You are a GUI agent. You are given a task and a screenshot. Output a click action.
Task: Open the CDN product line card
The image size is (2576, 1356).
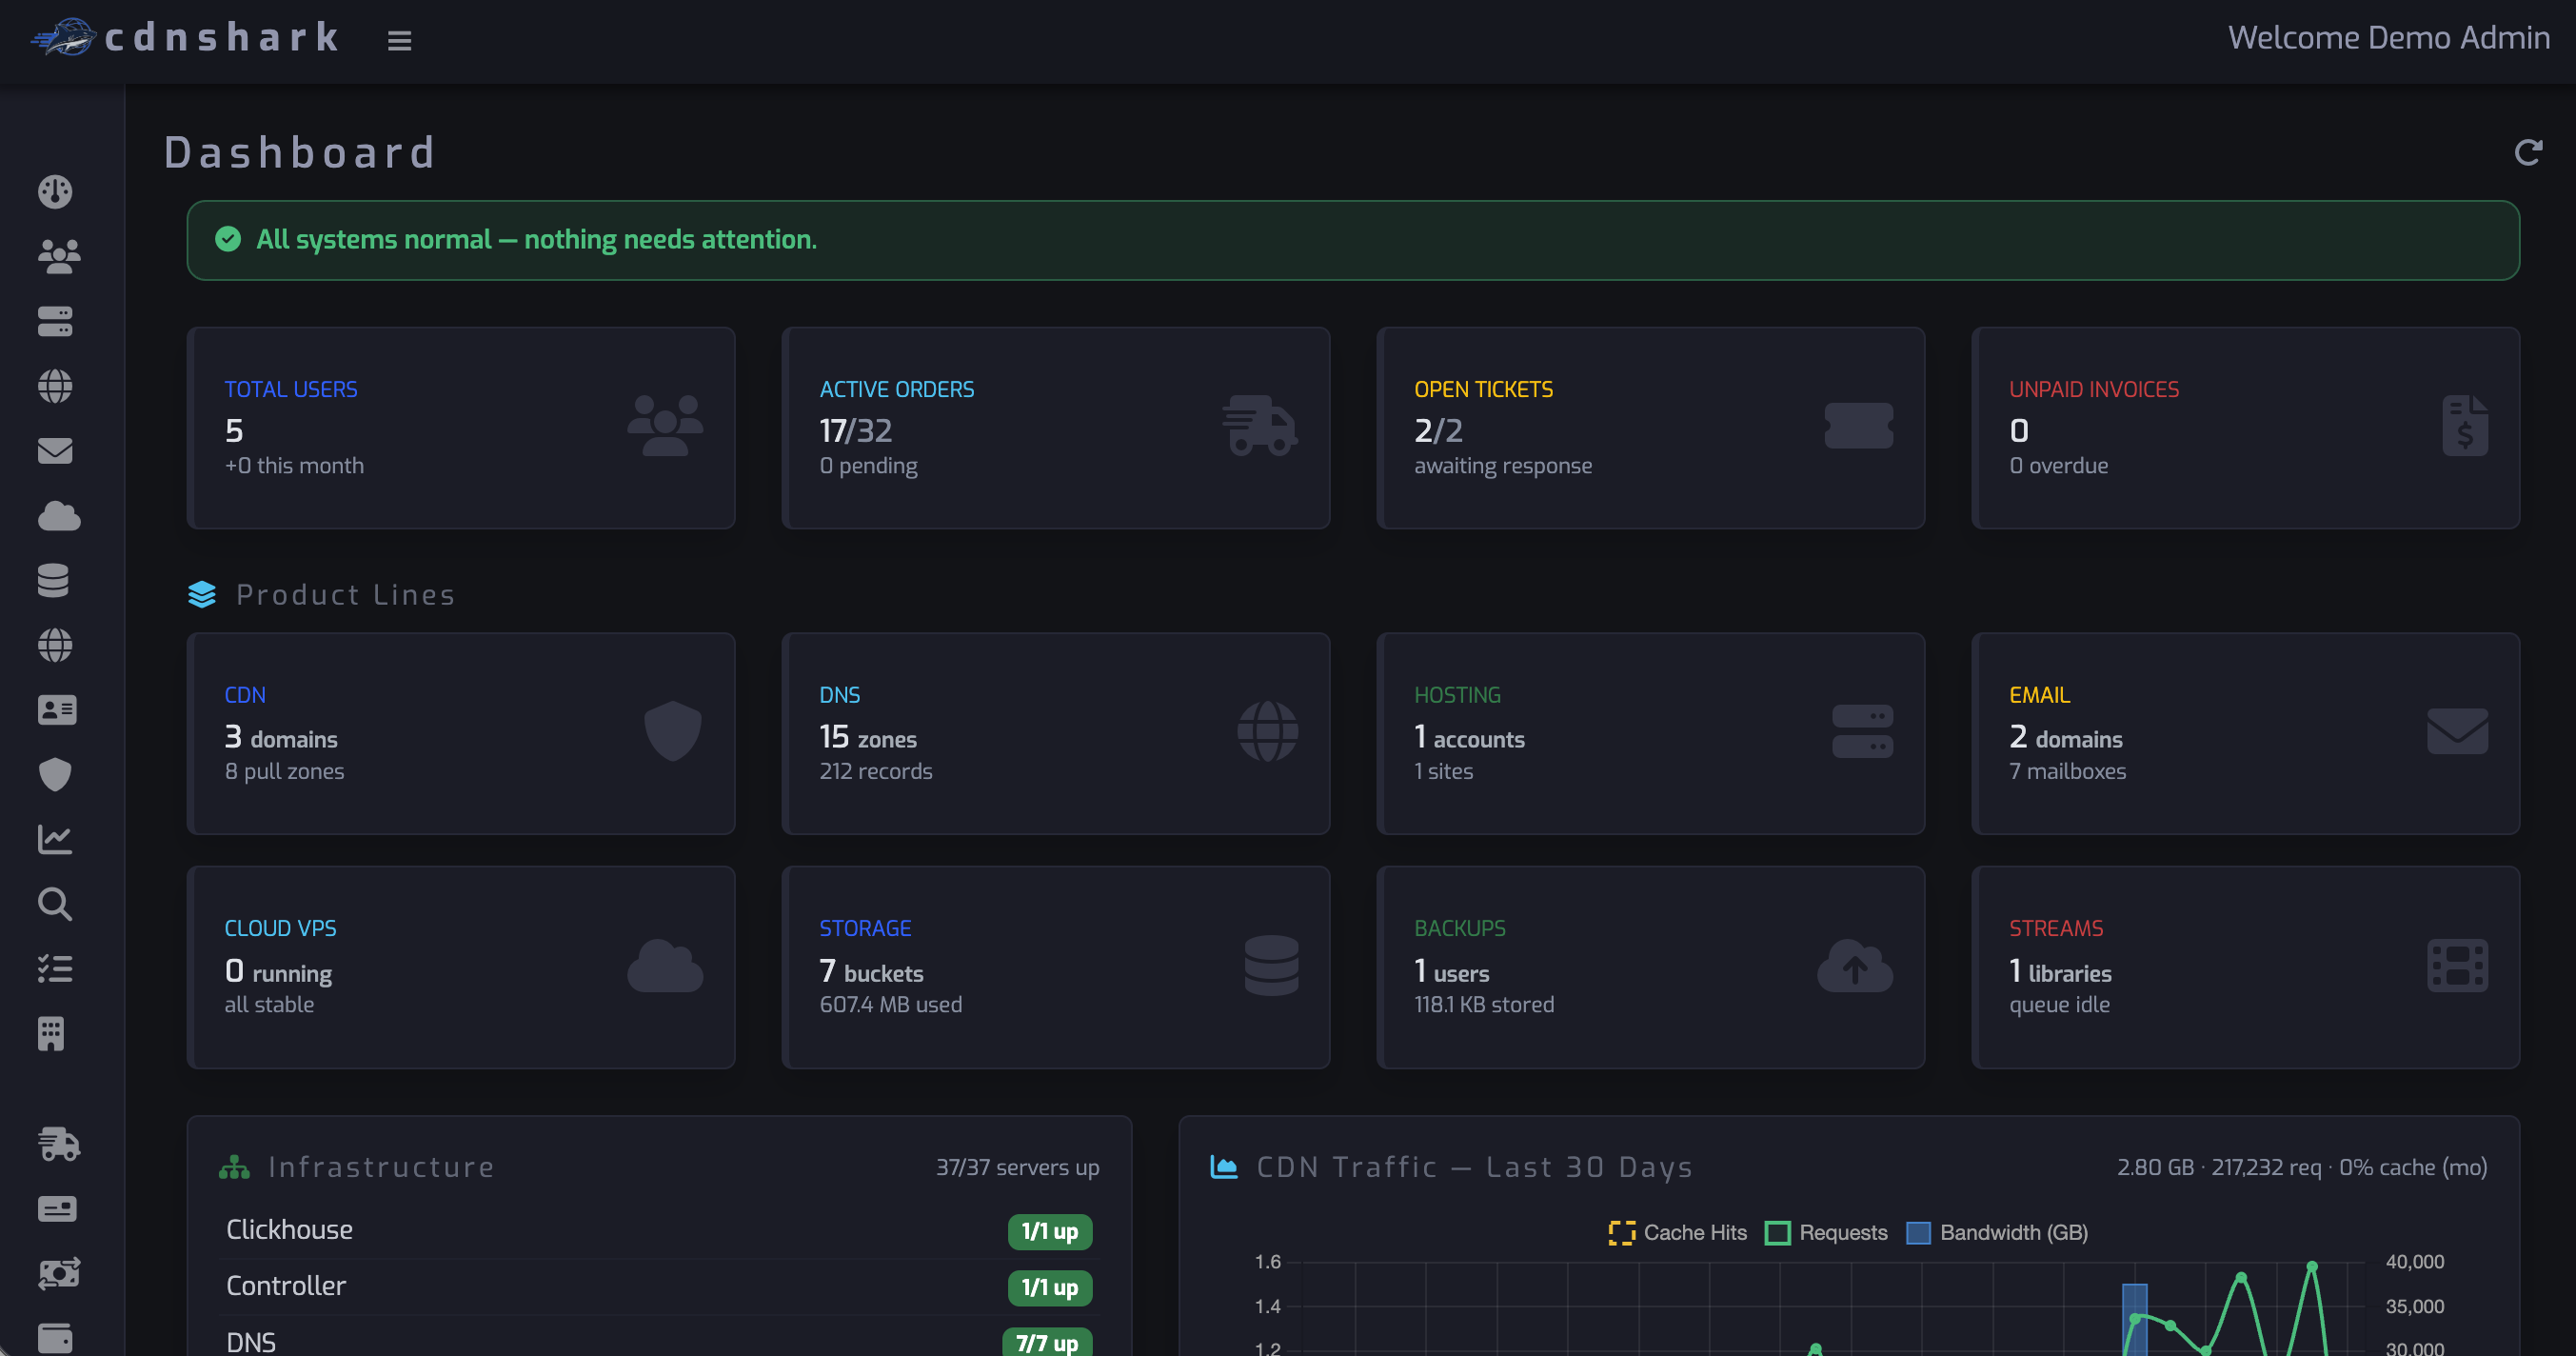point(461,733)
